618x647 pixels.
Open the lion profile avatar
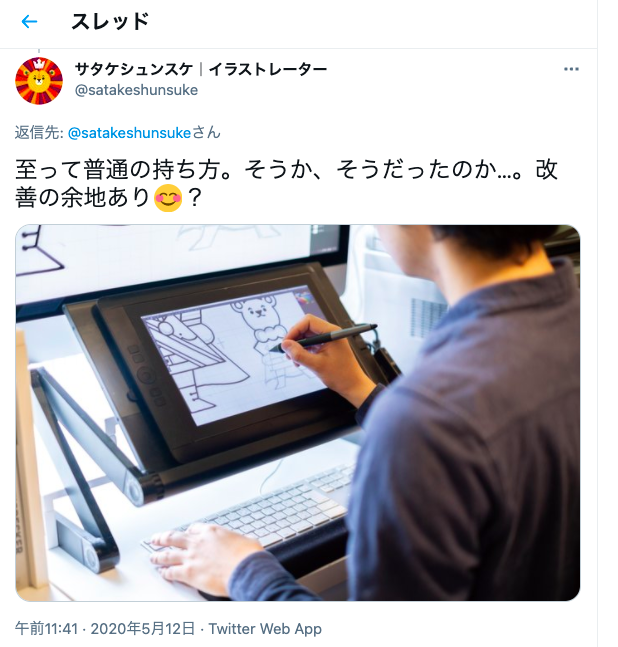coord(39,81)
